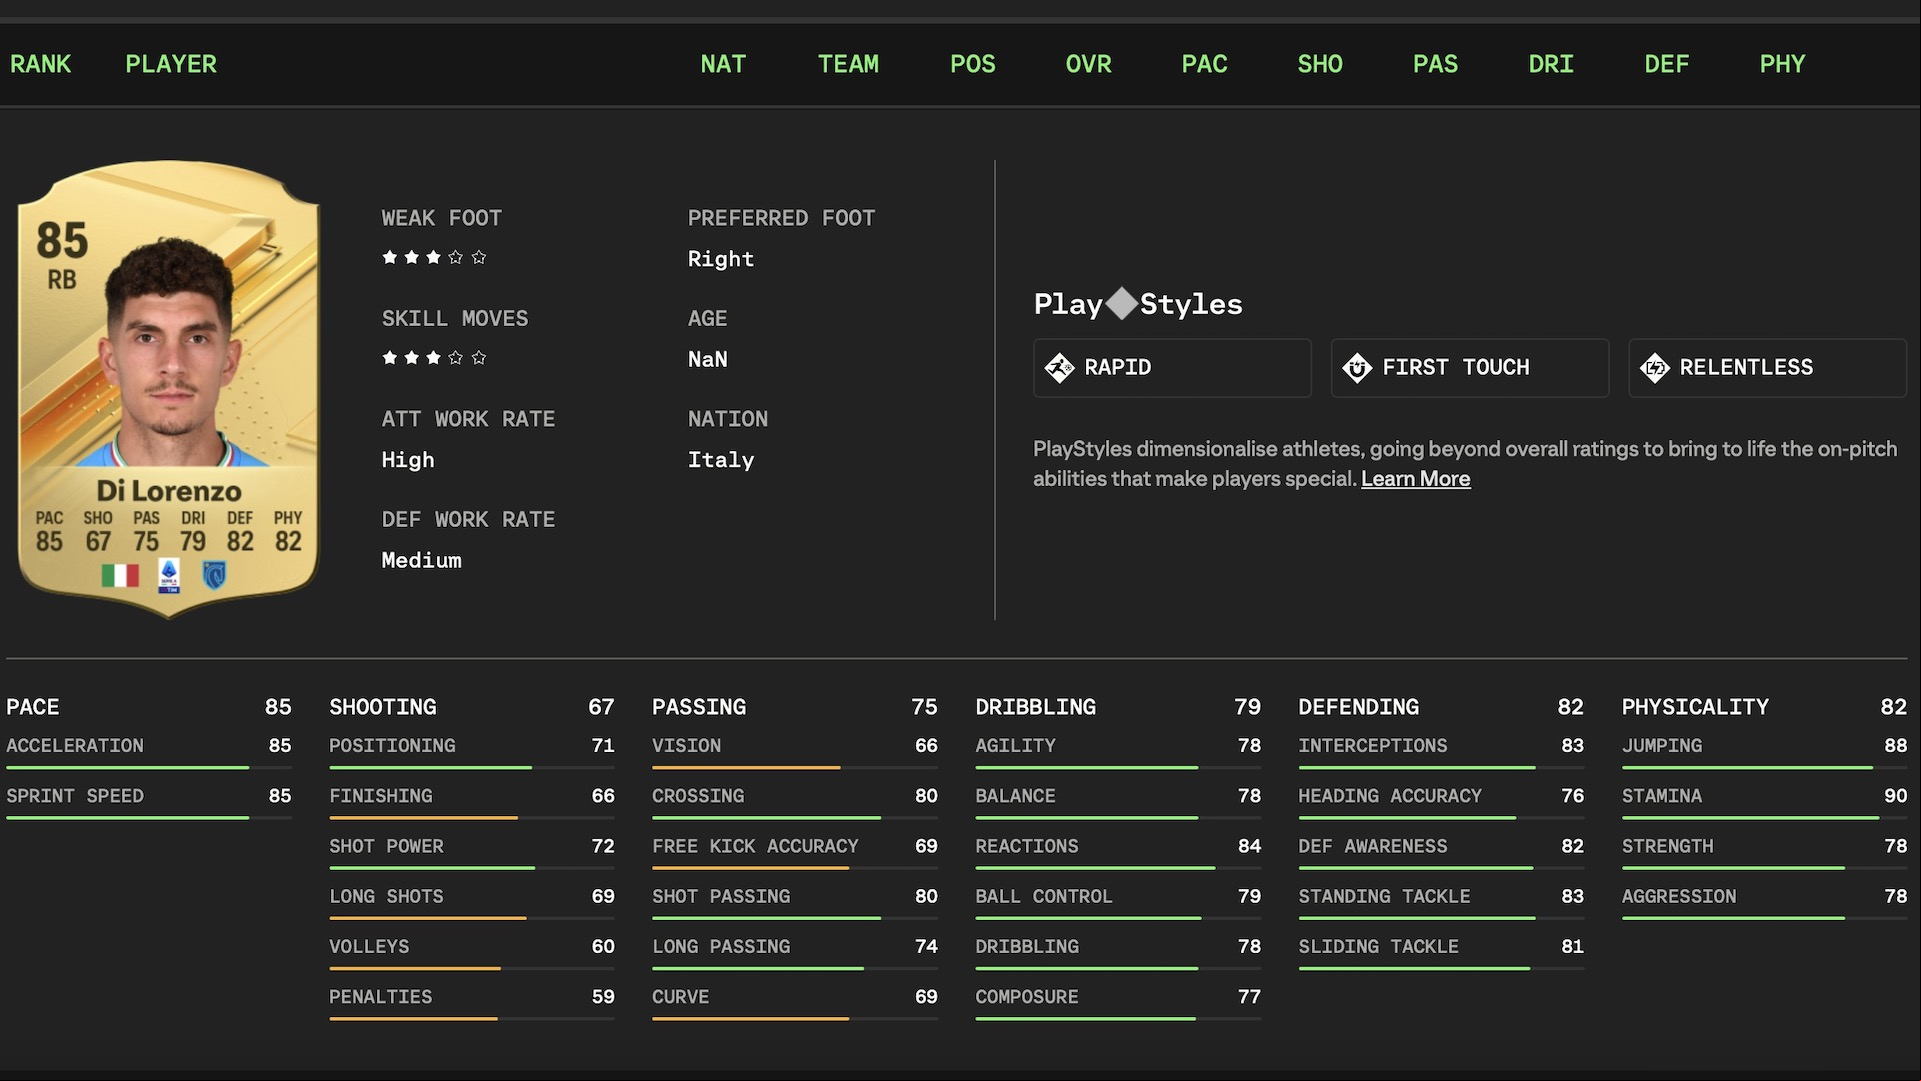
Task: Click the Stamina stat bar
Action: (x=1765, y=818)
